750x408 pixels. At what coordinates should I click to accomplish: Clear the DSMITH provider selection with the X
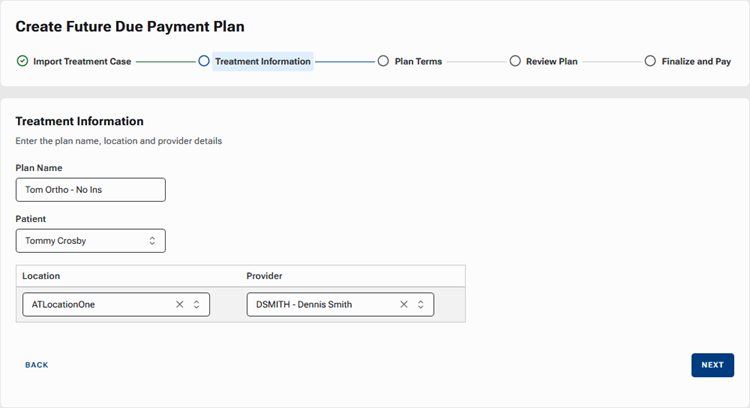point(404,304)
